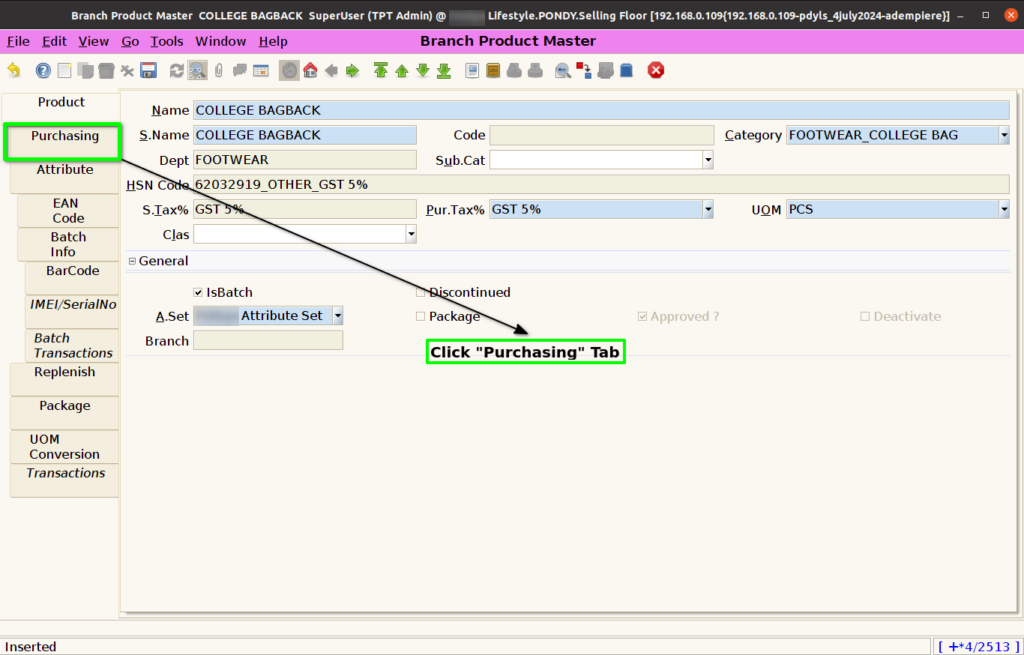This screenshot has width=1024, height=655.
Task: Open Help with the question mark icon
Action: pos(43,71)
